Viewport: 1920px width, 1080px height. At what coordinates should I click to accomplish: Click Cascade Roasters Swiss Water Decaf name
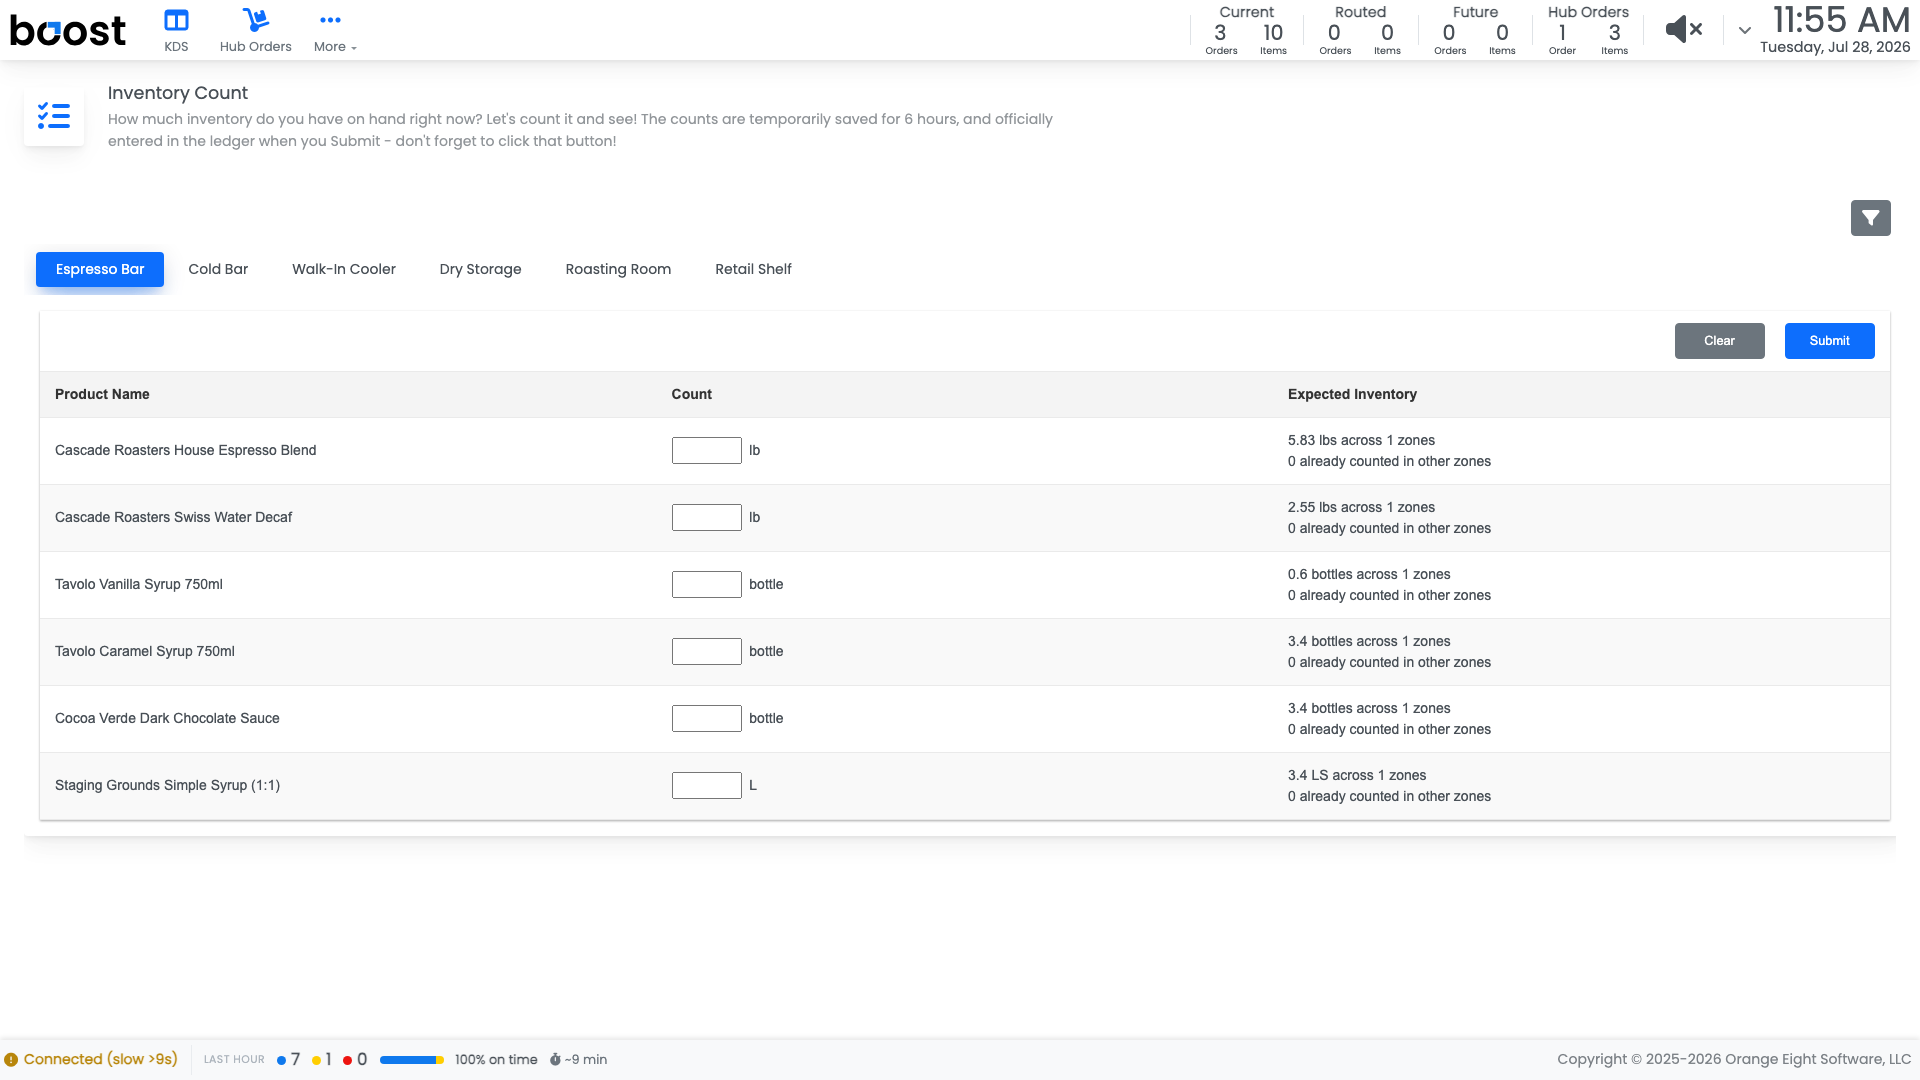click(x=174, y=517)
